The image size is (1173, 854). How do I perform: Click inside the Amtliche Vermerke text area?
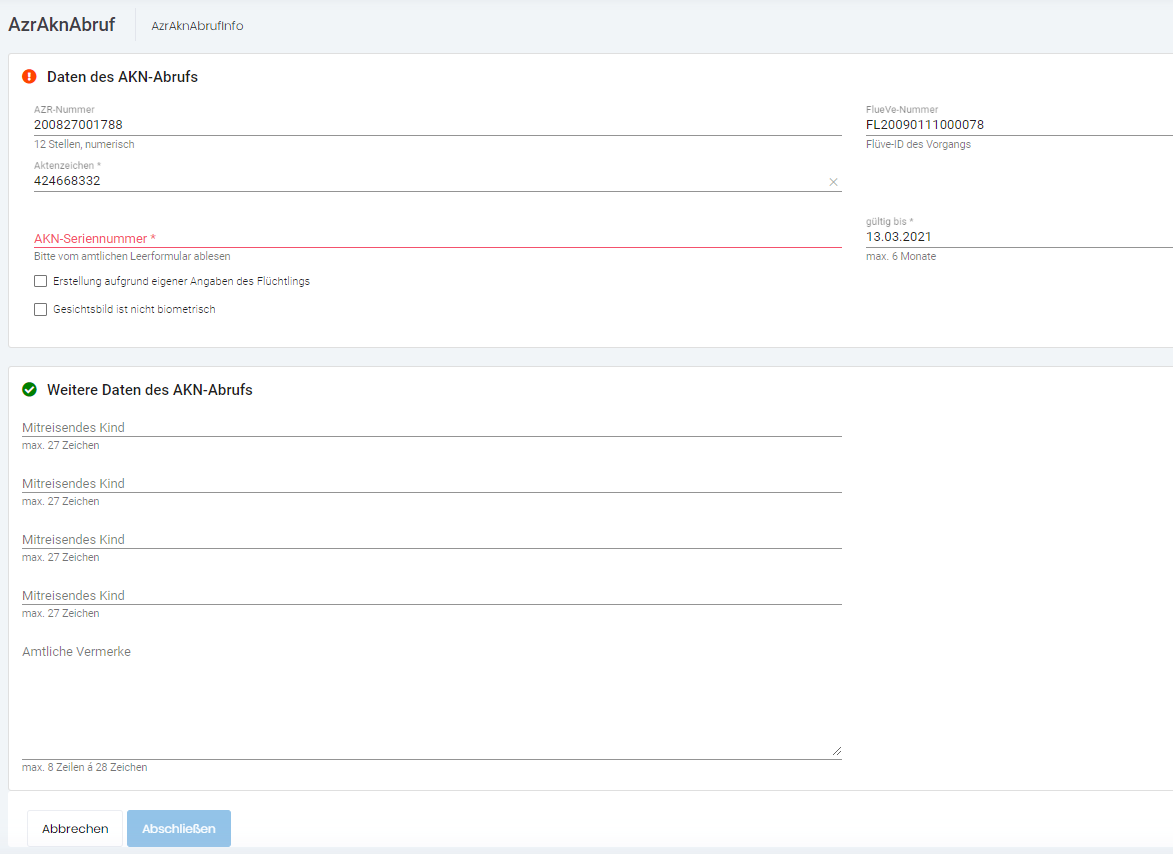(430, 700)
